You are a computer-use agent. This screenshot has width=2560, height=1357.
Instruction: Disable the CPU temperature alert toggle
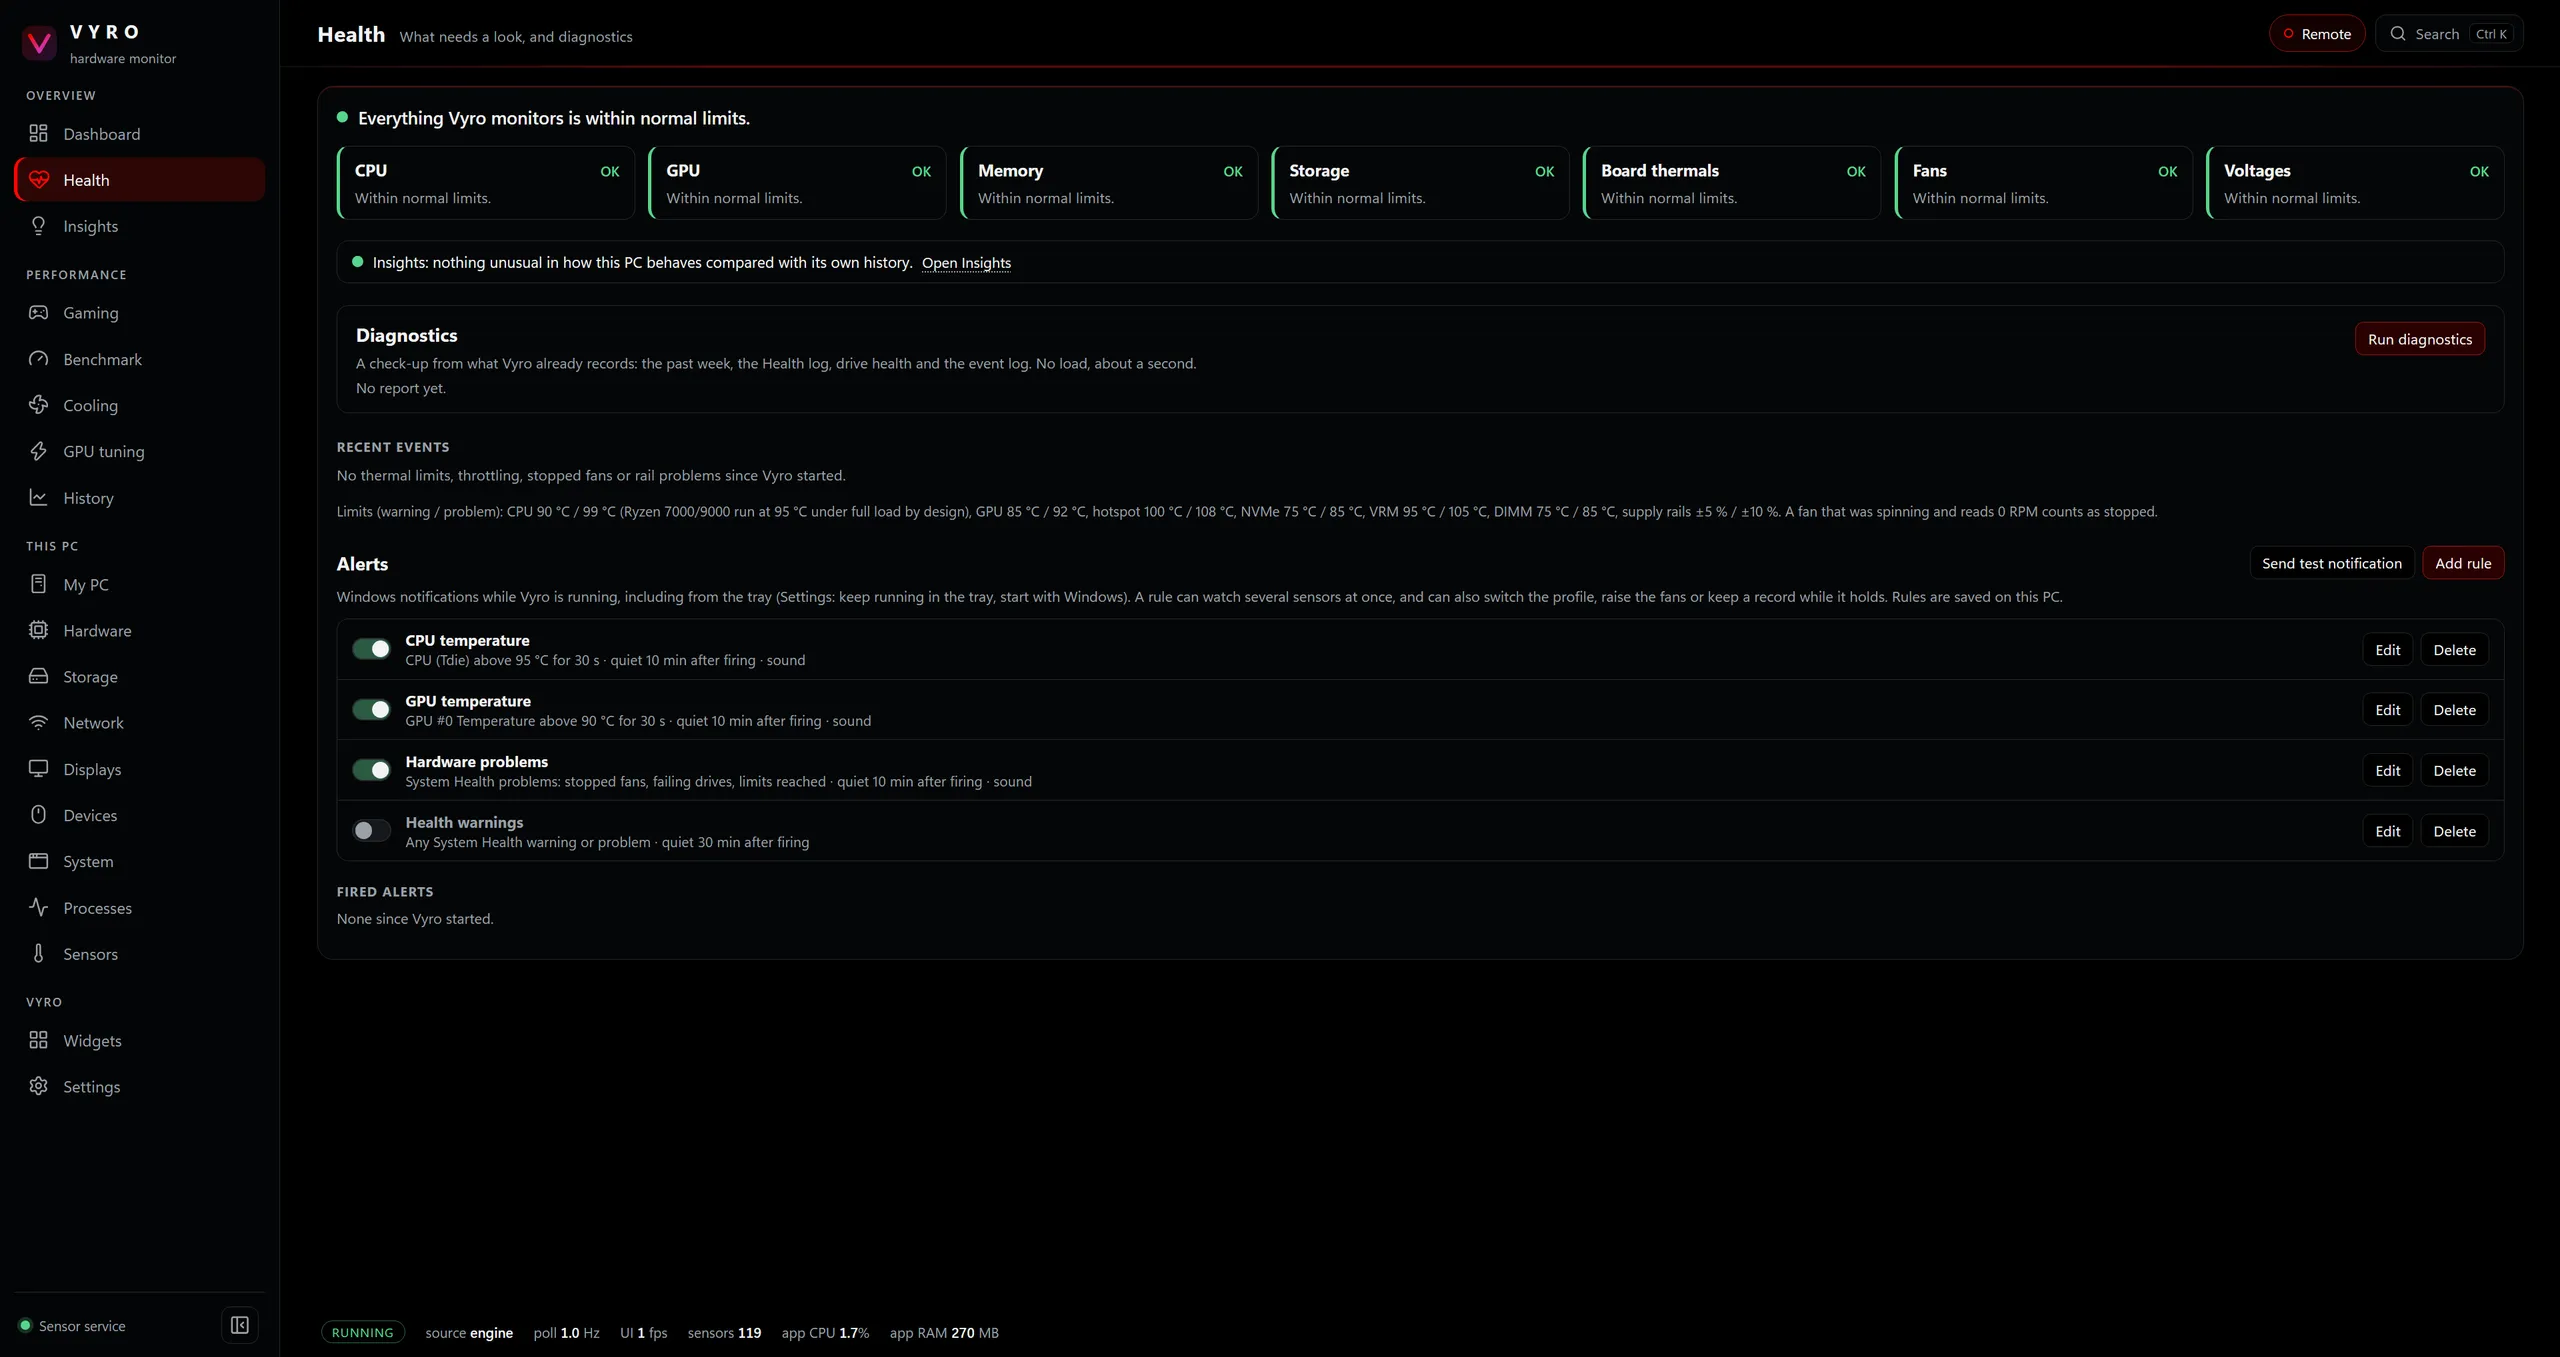371,649
